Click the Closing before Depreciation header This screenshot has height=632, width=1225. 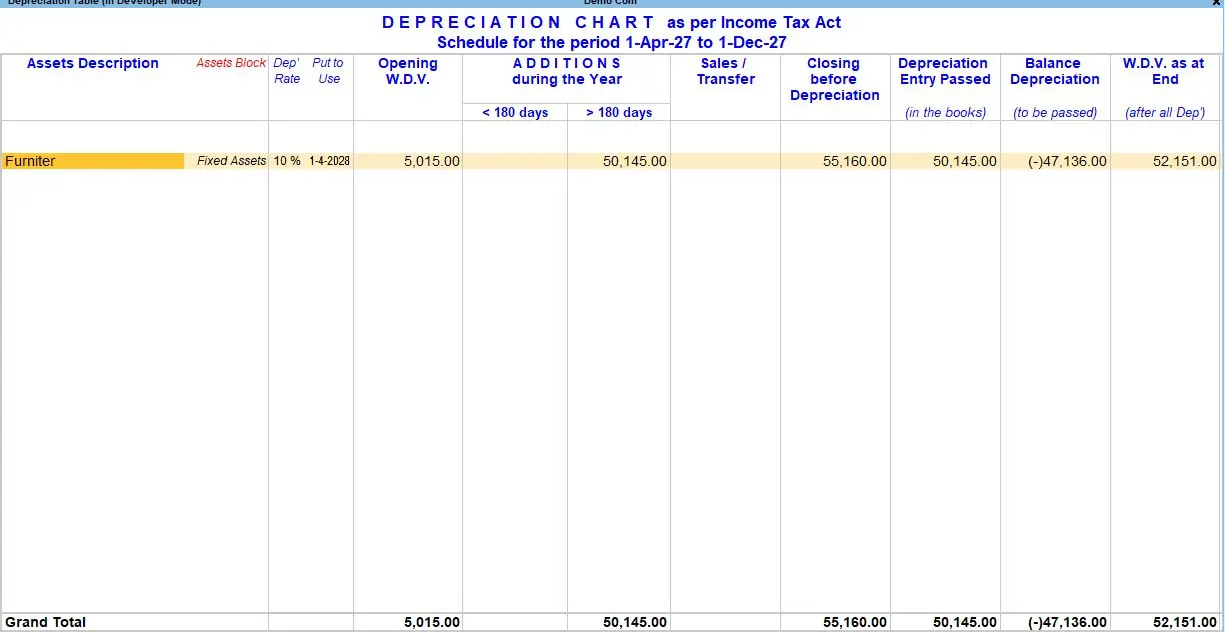point(834,79)
